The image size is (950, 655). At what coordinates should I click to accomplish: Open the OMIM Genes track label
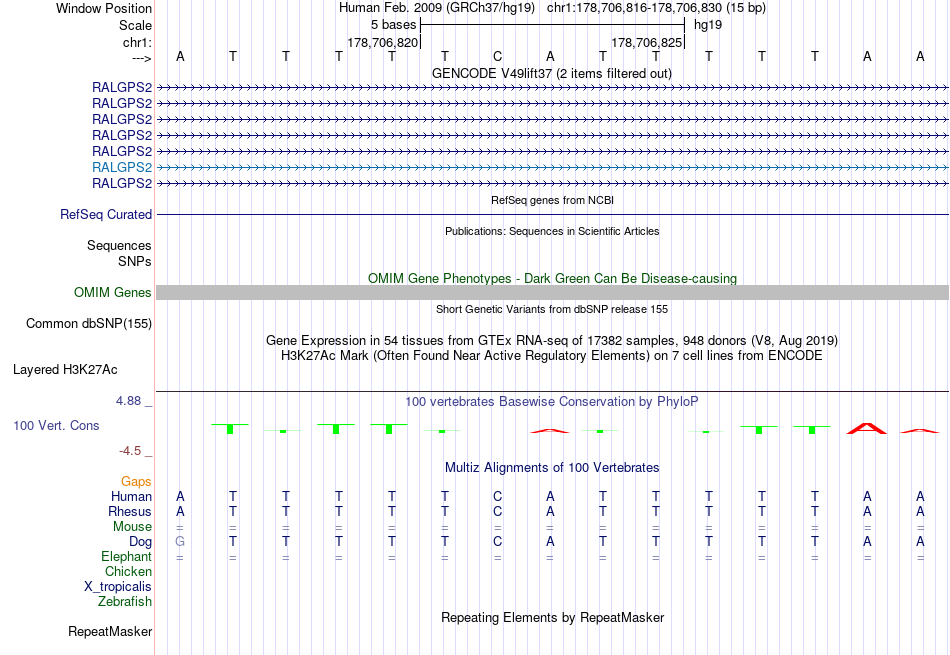coord(113,293)
